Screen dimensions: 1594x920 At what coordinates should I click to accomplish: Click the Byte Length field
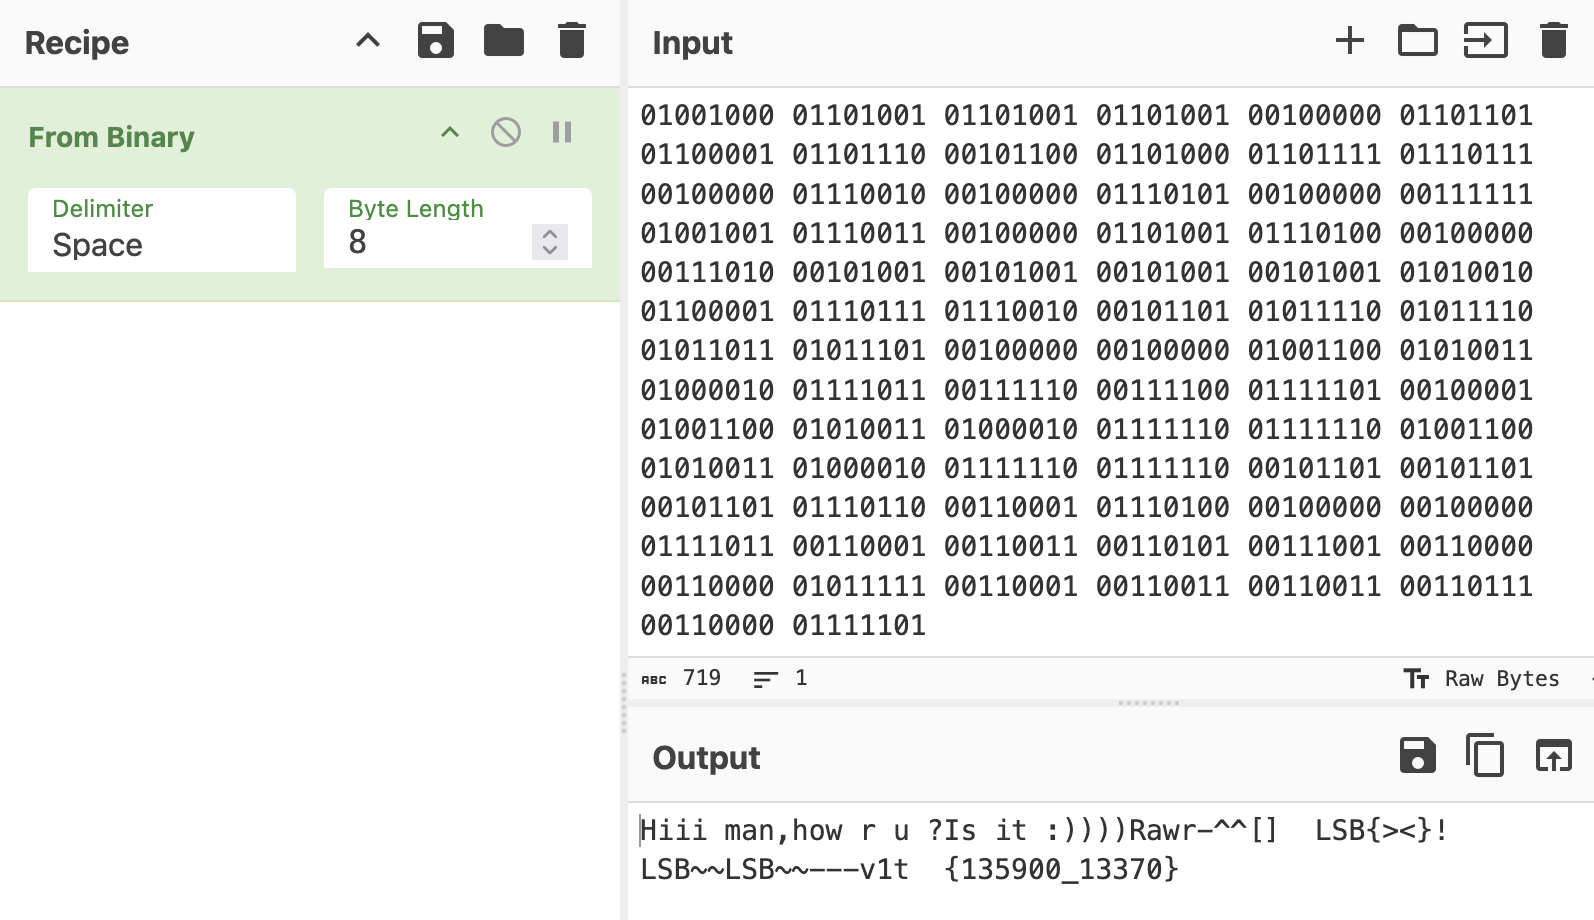pos(430,242)
